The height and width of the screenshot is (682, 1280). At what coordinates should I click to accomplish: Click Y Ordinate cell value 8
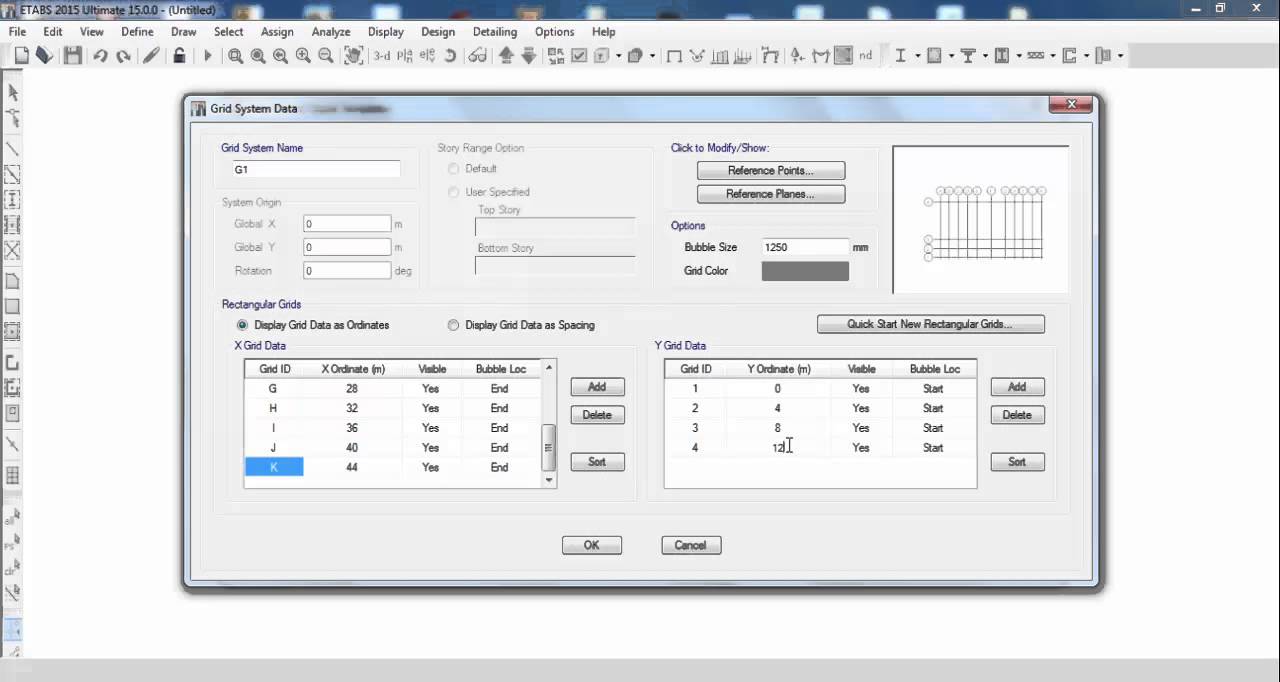(777, 428)
